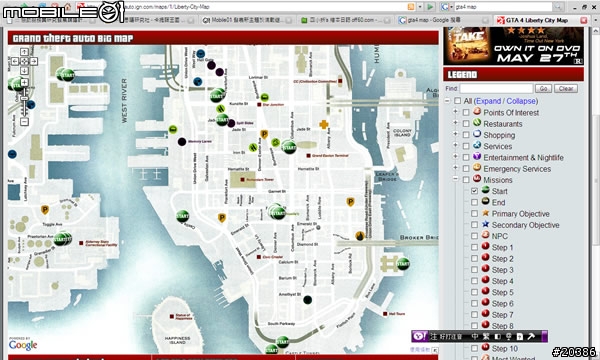Click the Points Of Interest legend icon

point(477,111)
